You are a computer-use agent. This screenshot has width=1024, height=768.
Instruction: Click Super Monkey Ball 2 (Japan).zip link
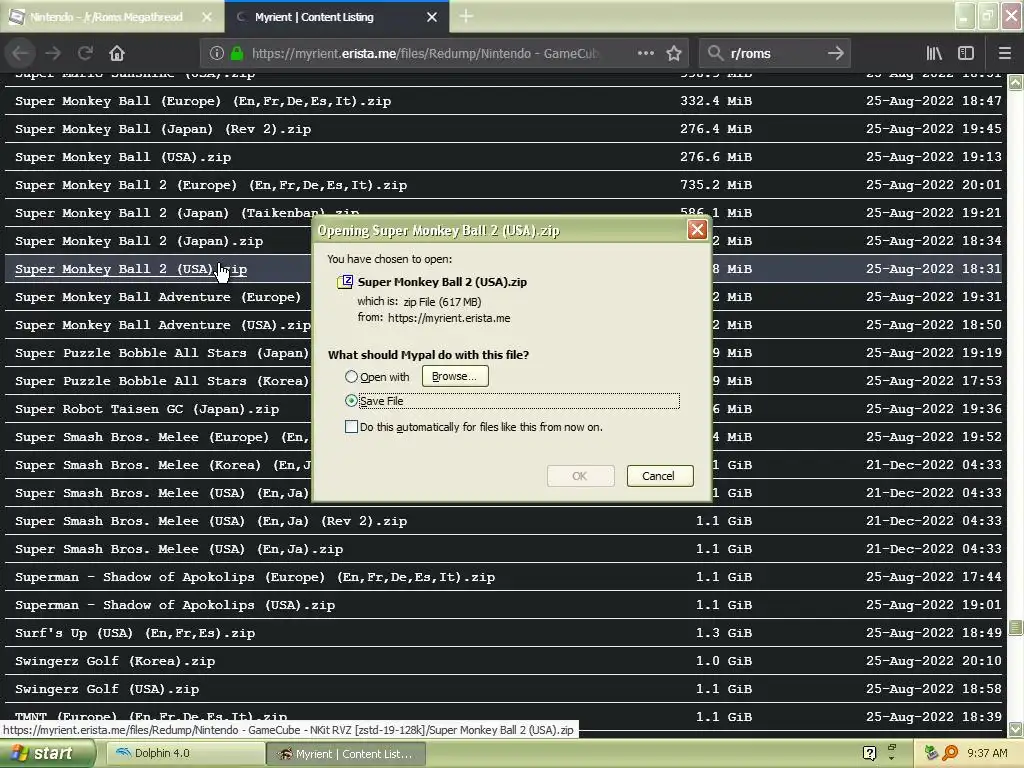click(139, 241)
